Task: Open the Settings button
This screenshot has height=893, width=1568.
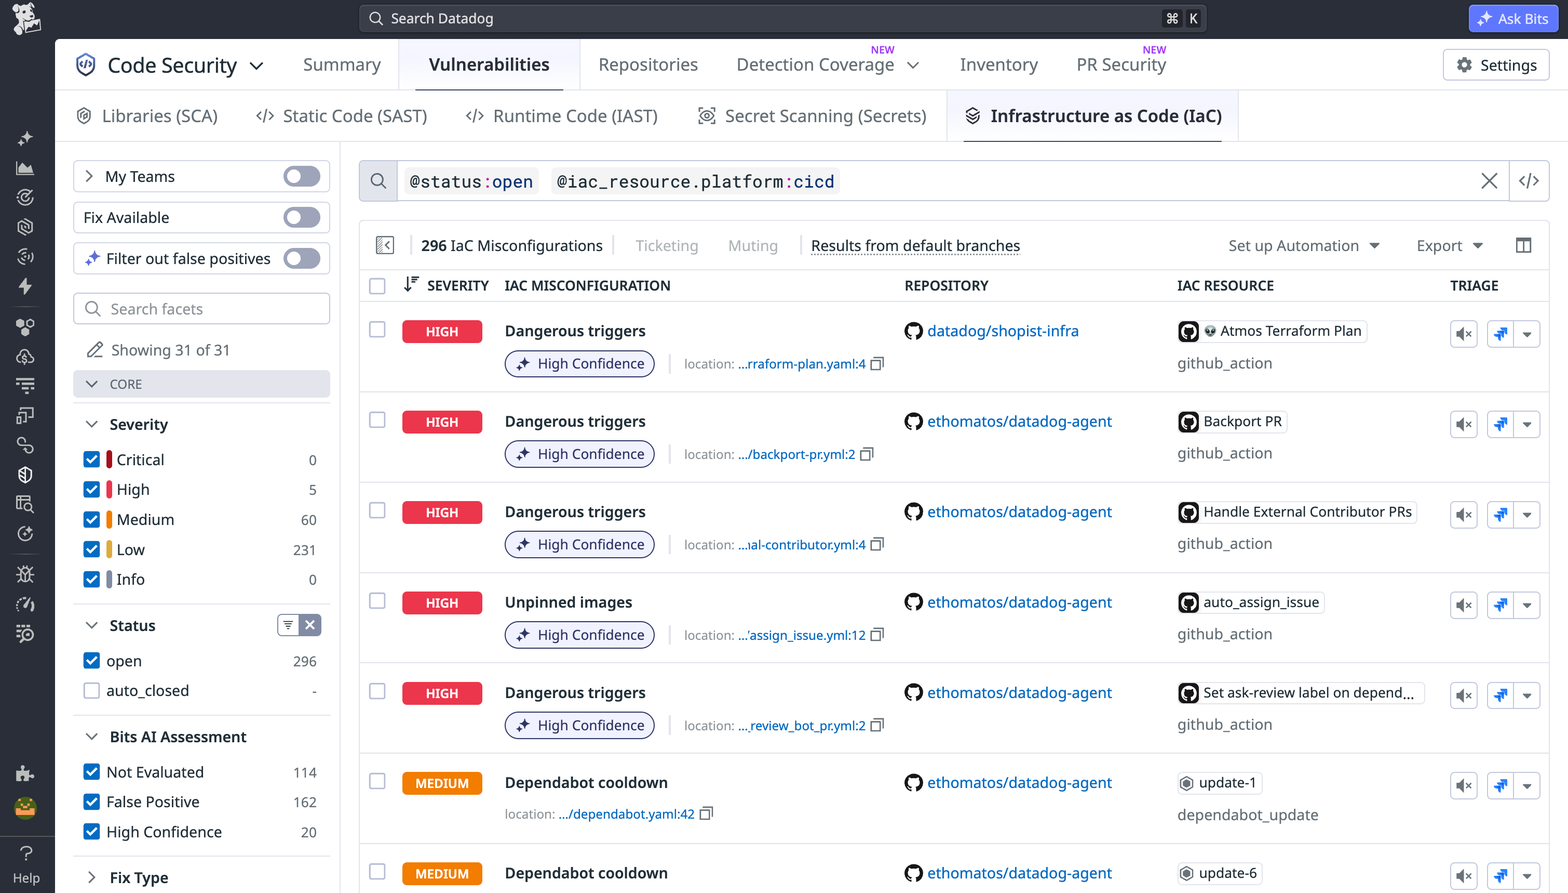Action: 1496,65
